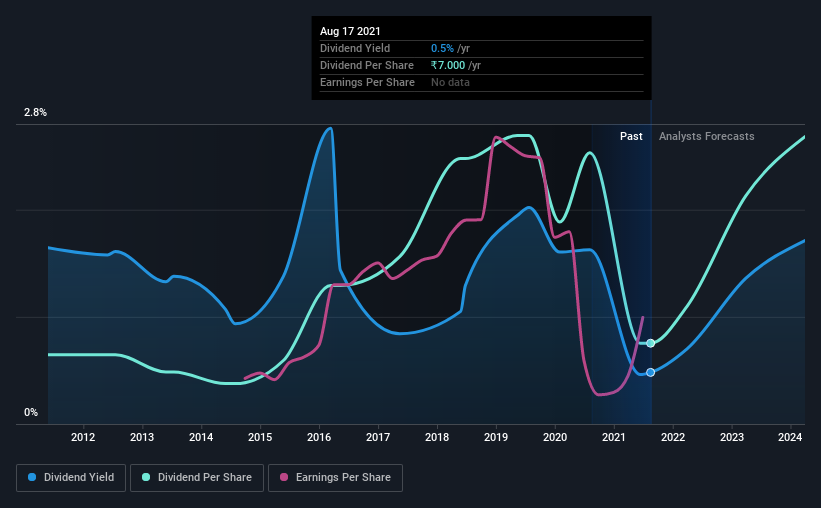Click the 'Aug 17 2021' tooltip date

pos(350,31)
